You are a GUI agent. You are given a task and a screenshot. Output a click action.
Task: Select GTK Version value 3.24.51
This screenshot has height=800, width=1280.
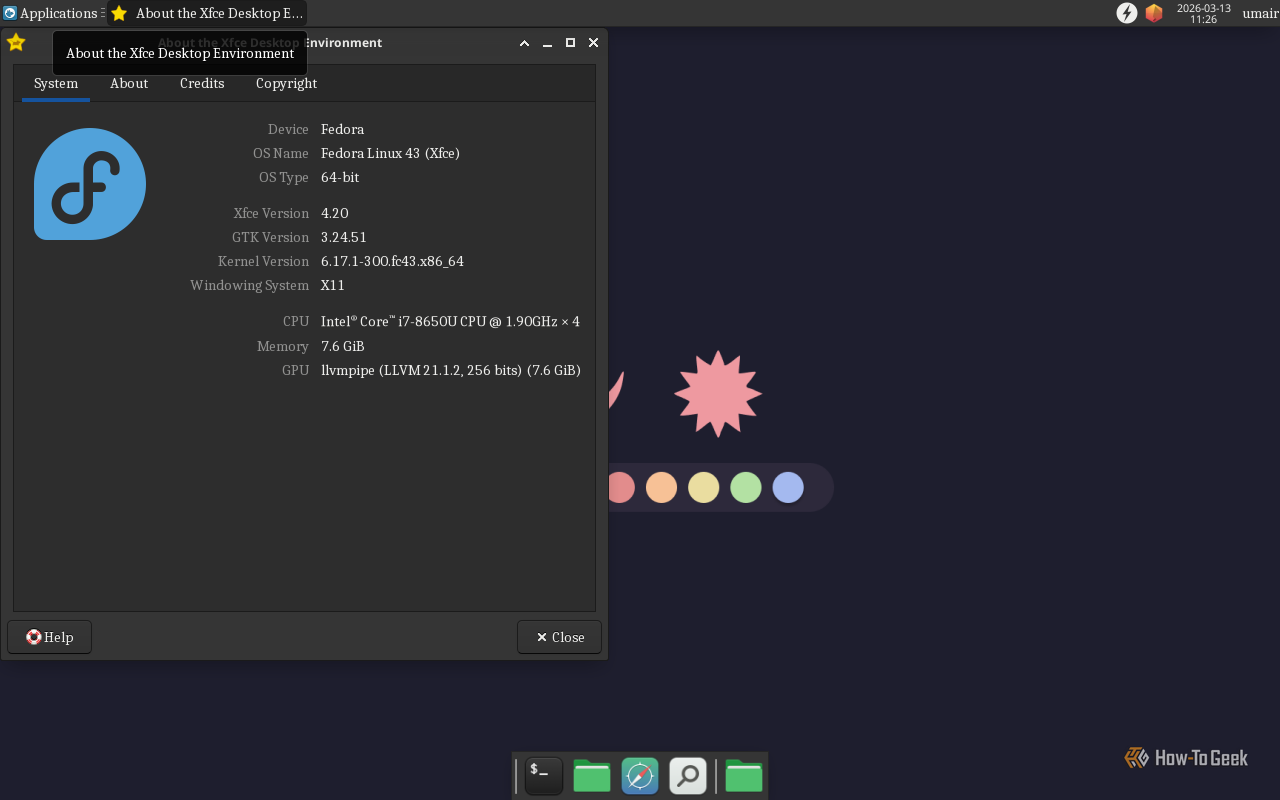click(x=344, y=237)
